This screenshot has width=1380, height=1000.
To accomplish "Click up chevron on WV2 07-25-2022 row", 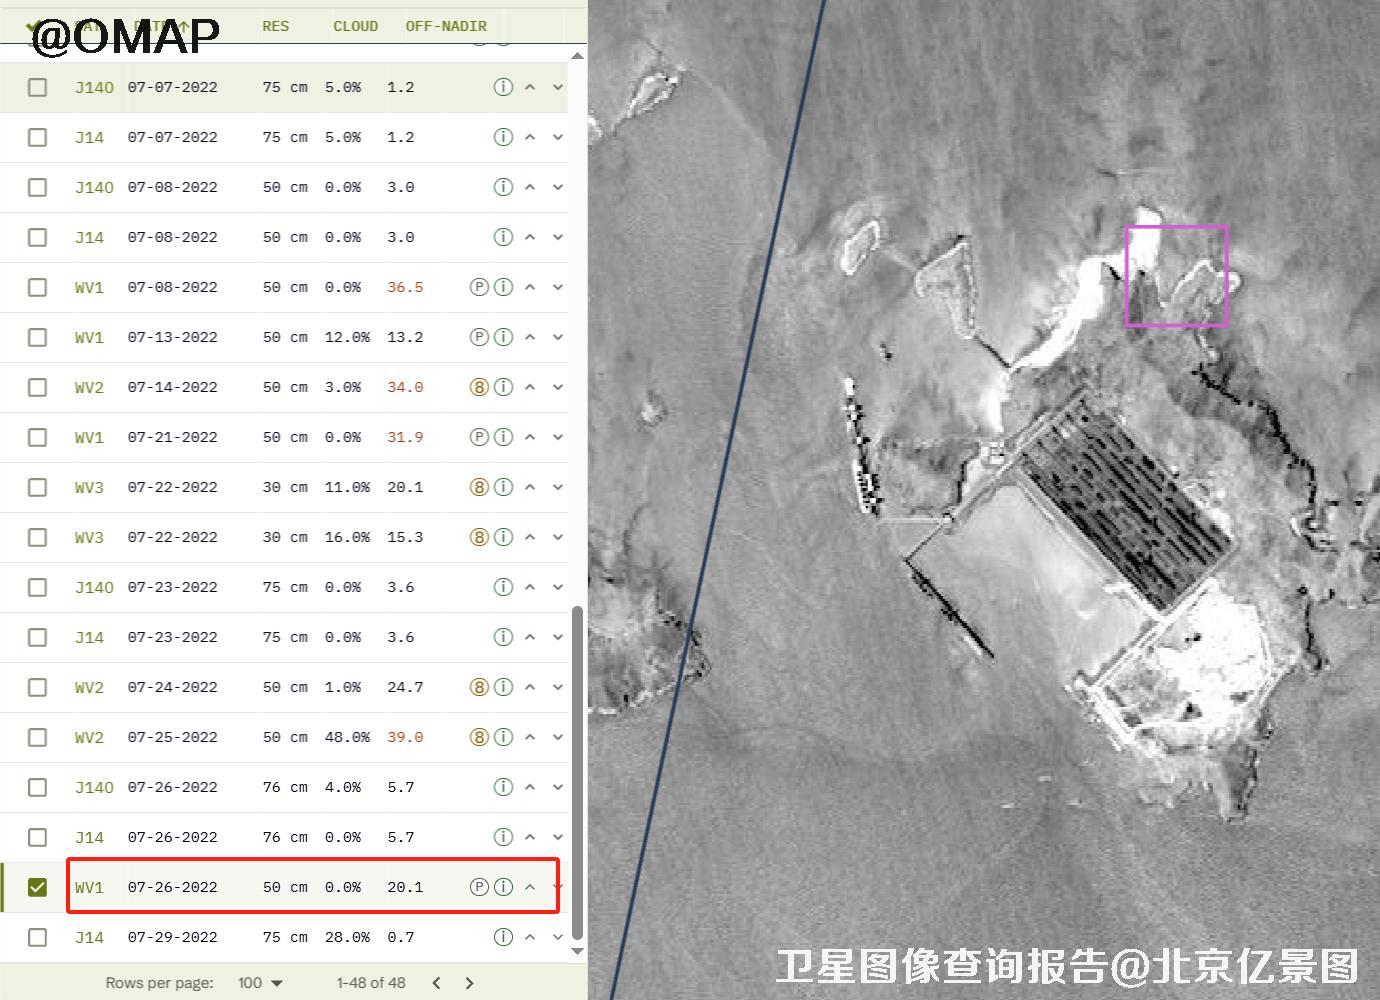I will [x=530, y=737].
